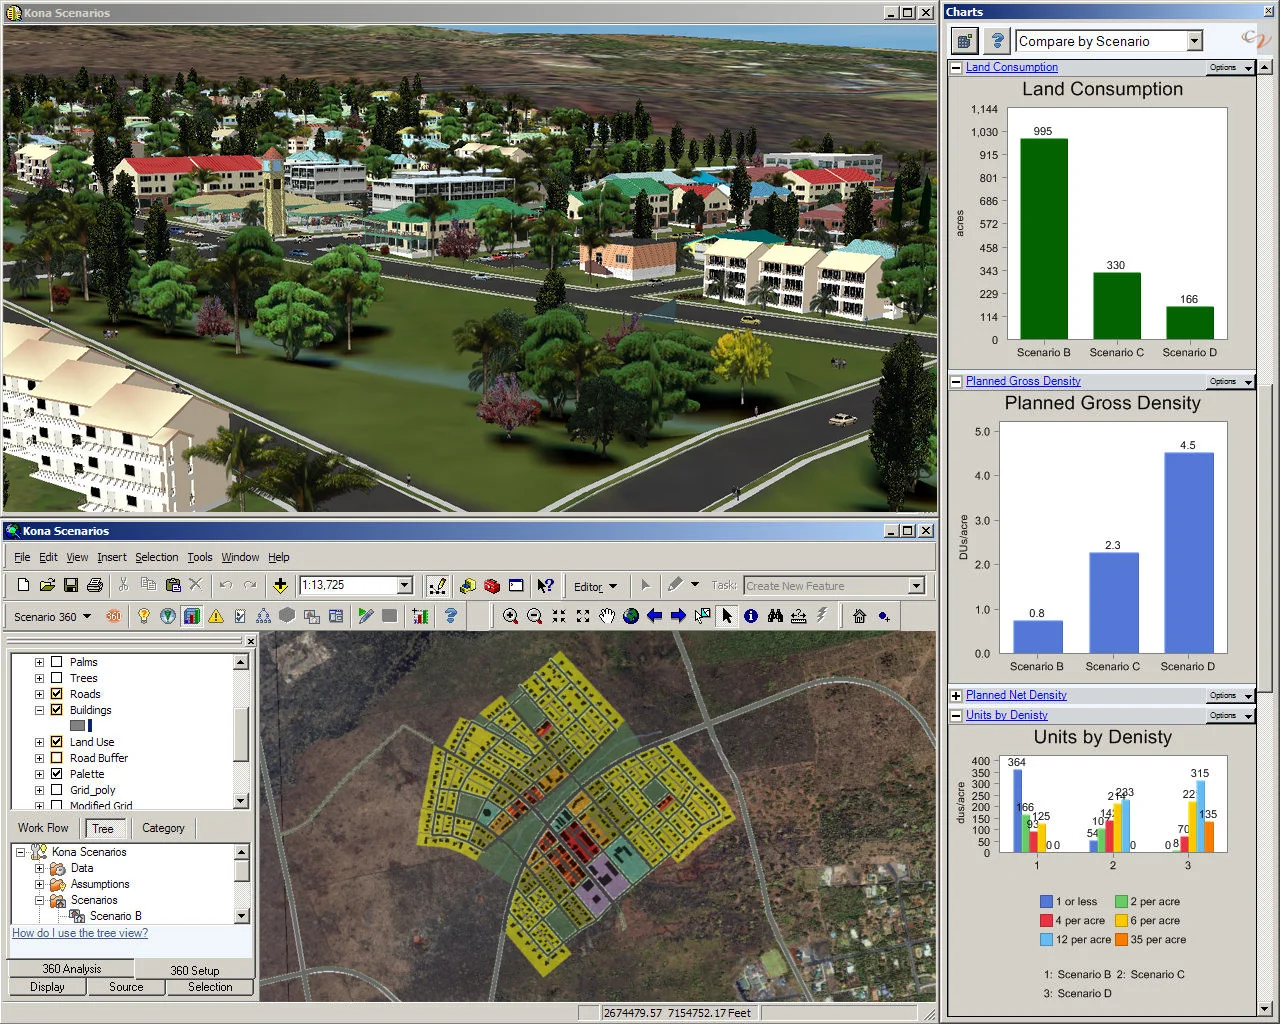Click the yellow warning triangle icon
This screenshot has width=1280, height=1024.
click(x=216, y=616)
